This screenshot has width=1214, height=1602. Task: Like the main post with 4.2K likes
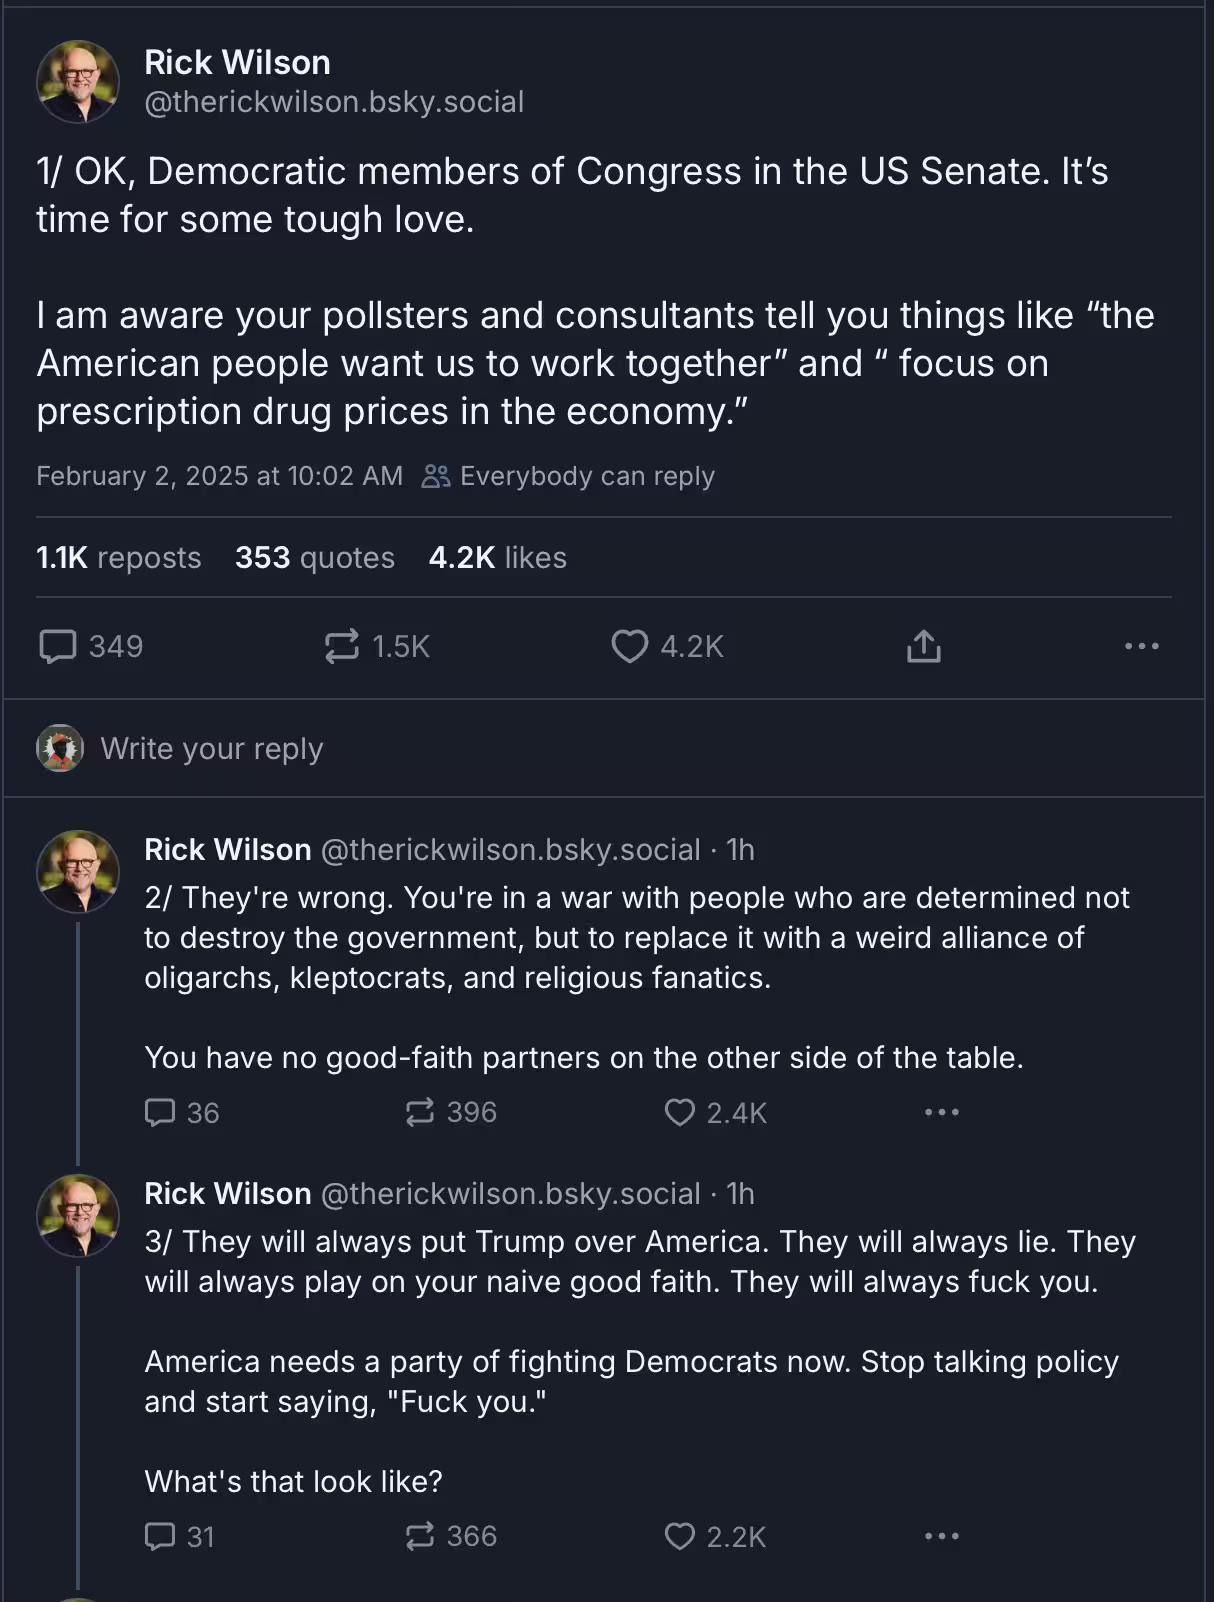(630, 647)
